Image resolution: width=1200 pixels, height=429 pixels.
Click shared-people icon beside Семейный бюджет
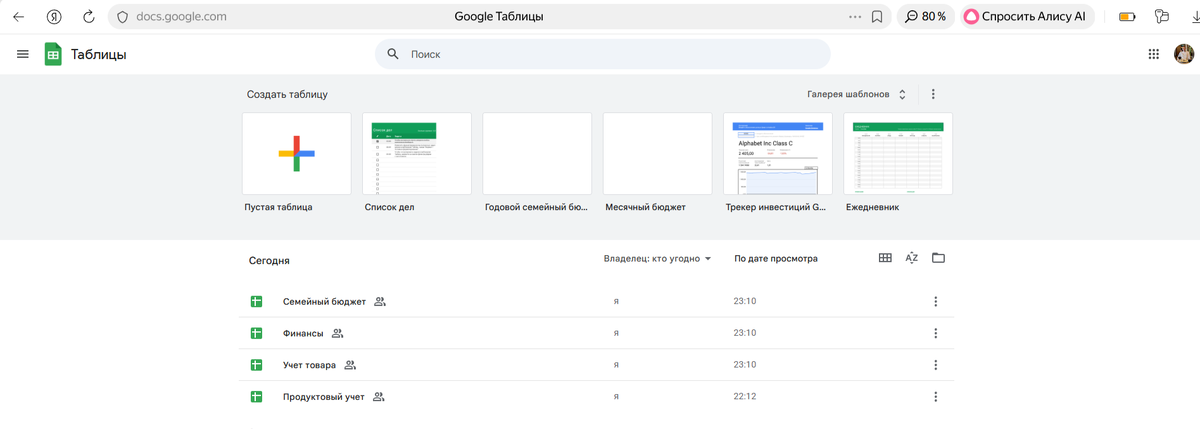380,301
